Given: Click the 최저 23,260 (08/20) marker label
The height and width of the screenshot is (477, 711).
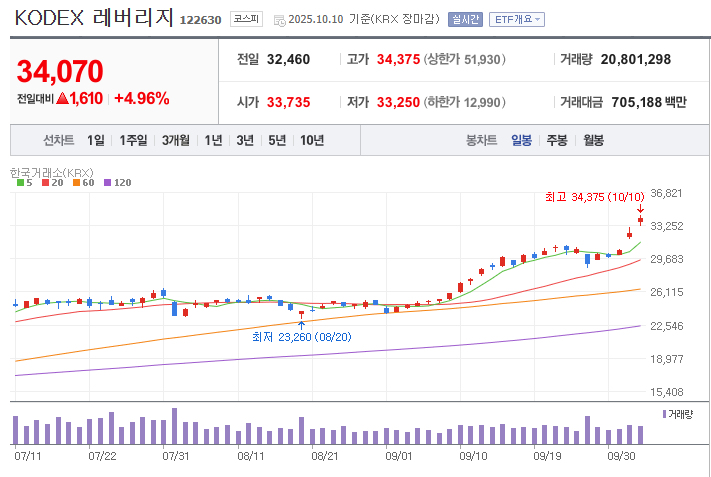Looking at the screenshot, I should 302,337.
